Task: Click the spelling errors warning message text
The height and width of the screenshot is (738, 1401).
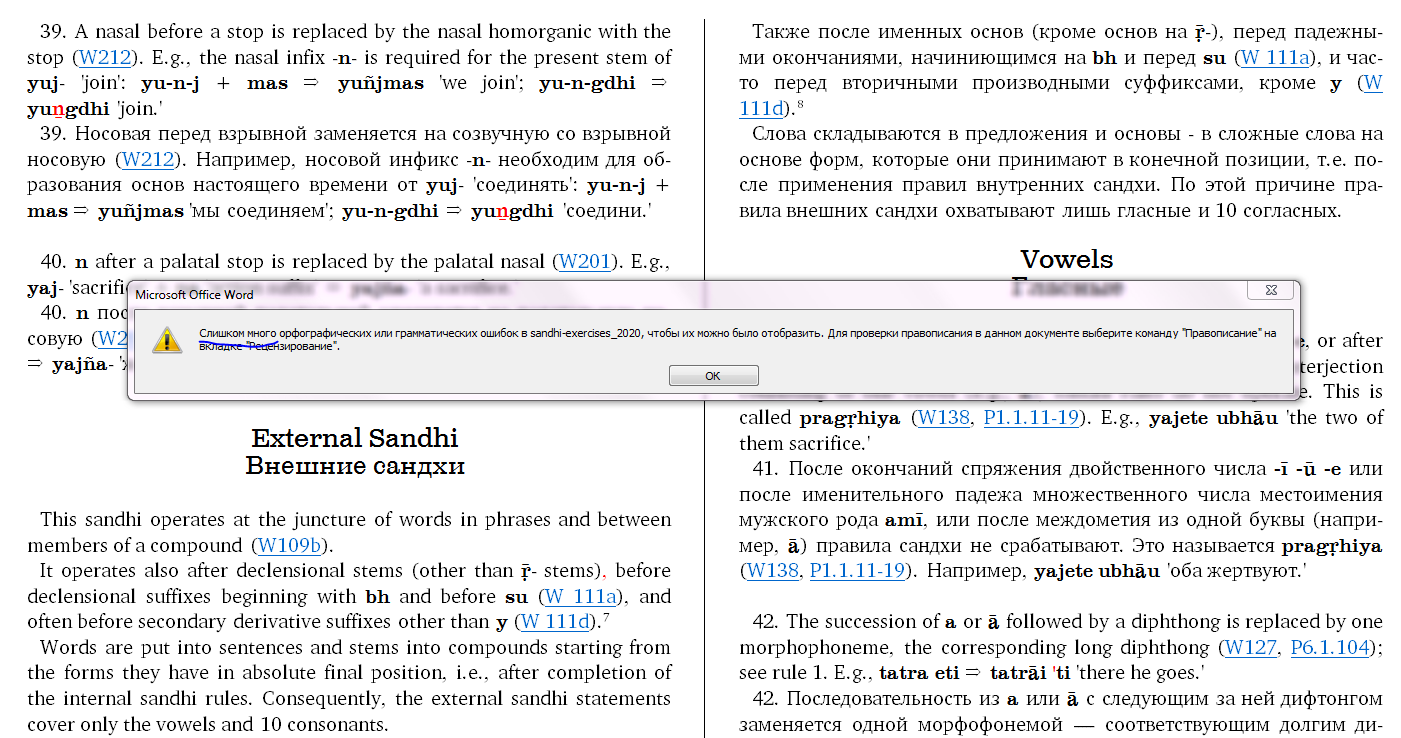Action: (x=738, y=339)
